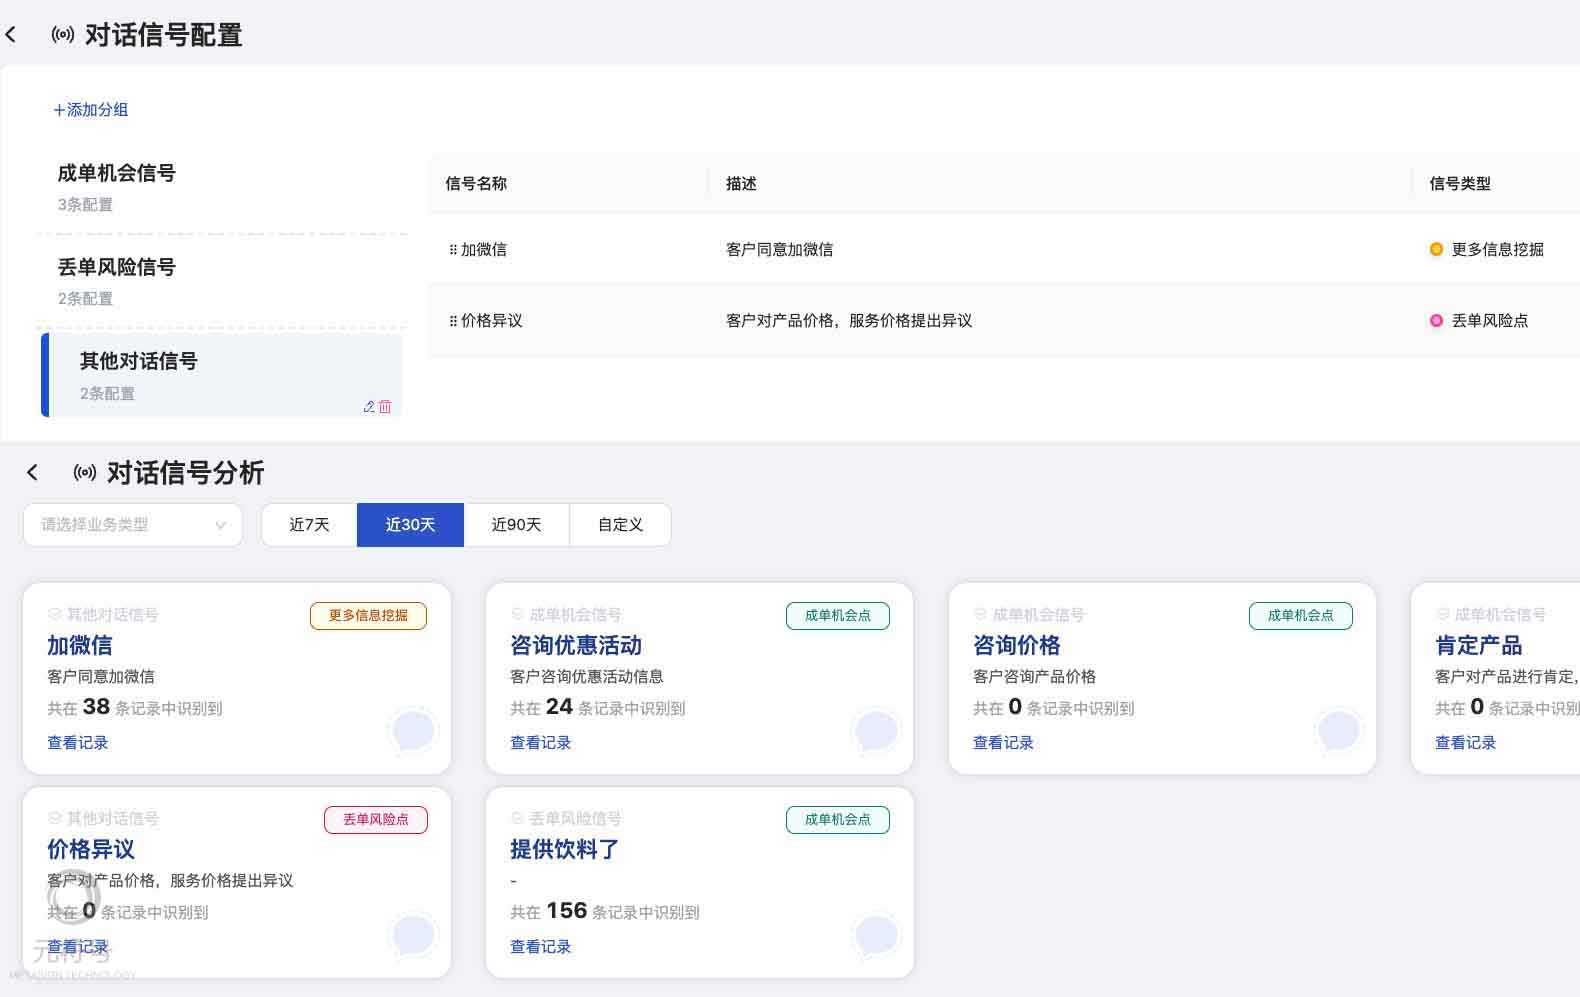View records for 肯定产品 card
This screenshot has height=997, width=1580.
(1466, 743)
